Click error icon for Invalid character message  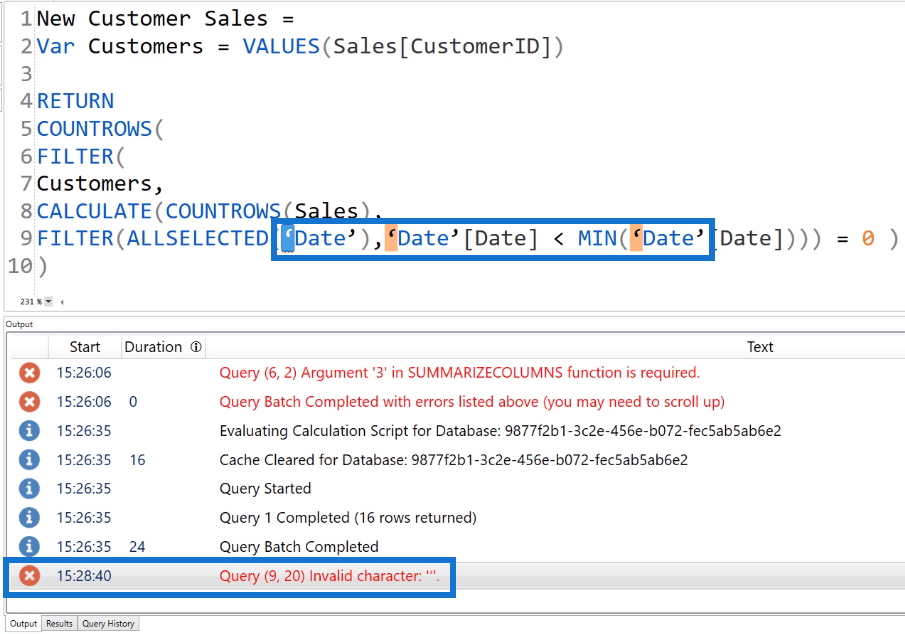[x=29, y=576]
